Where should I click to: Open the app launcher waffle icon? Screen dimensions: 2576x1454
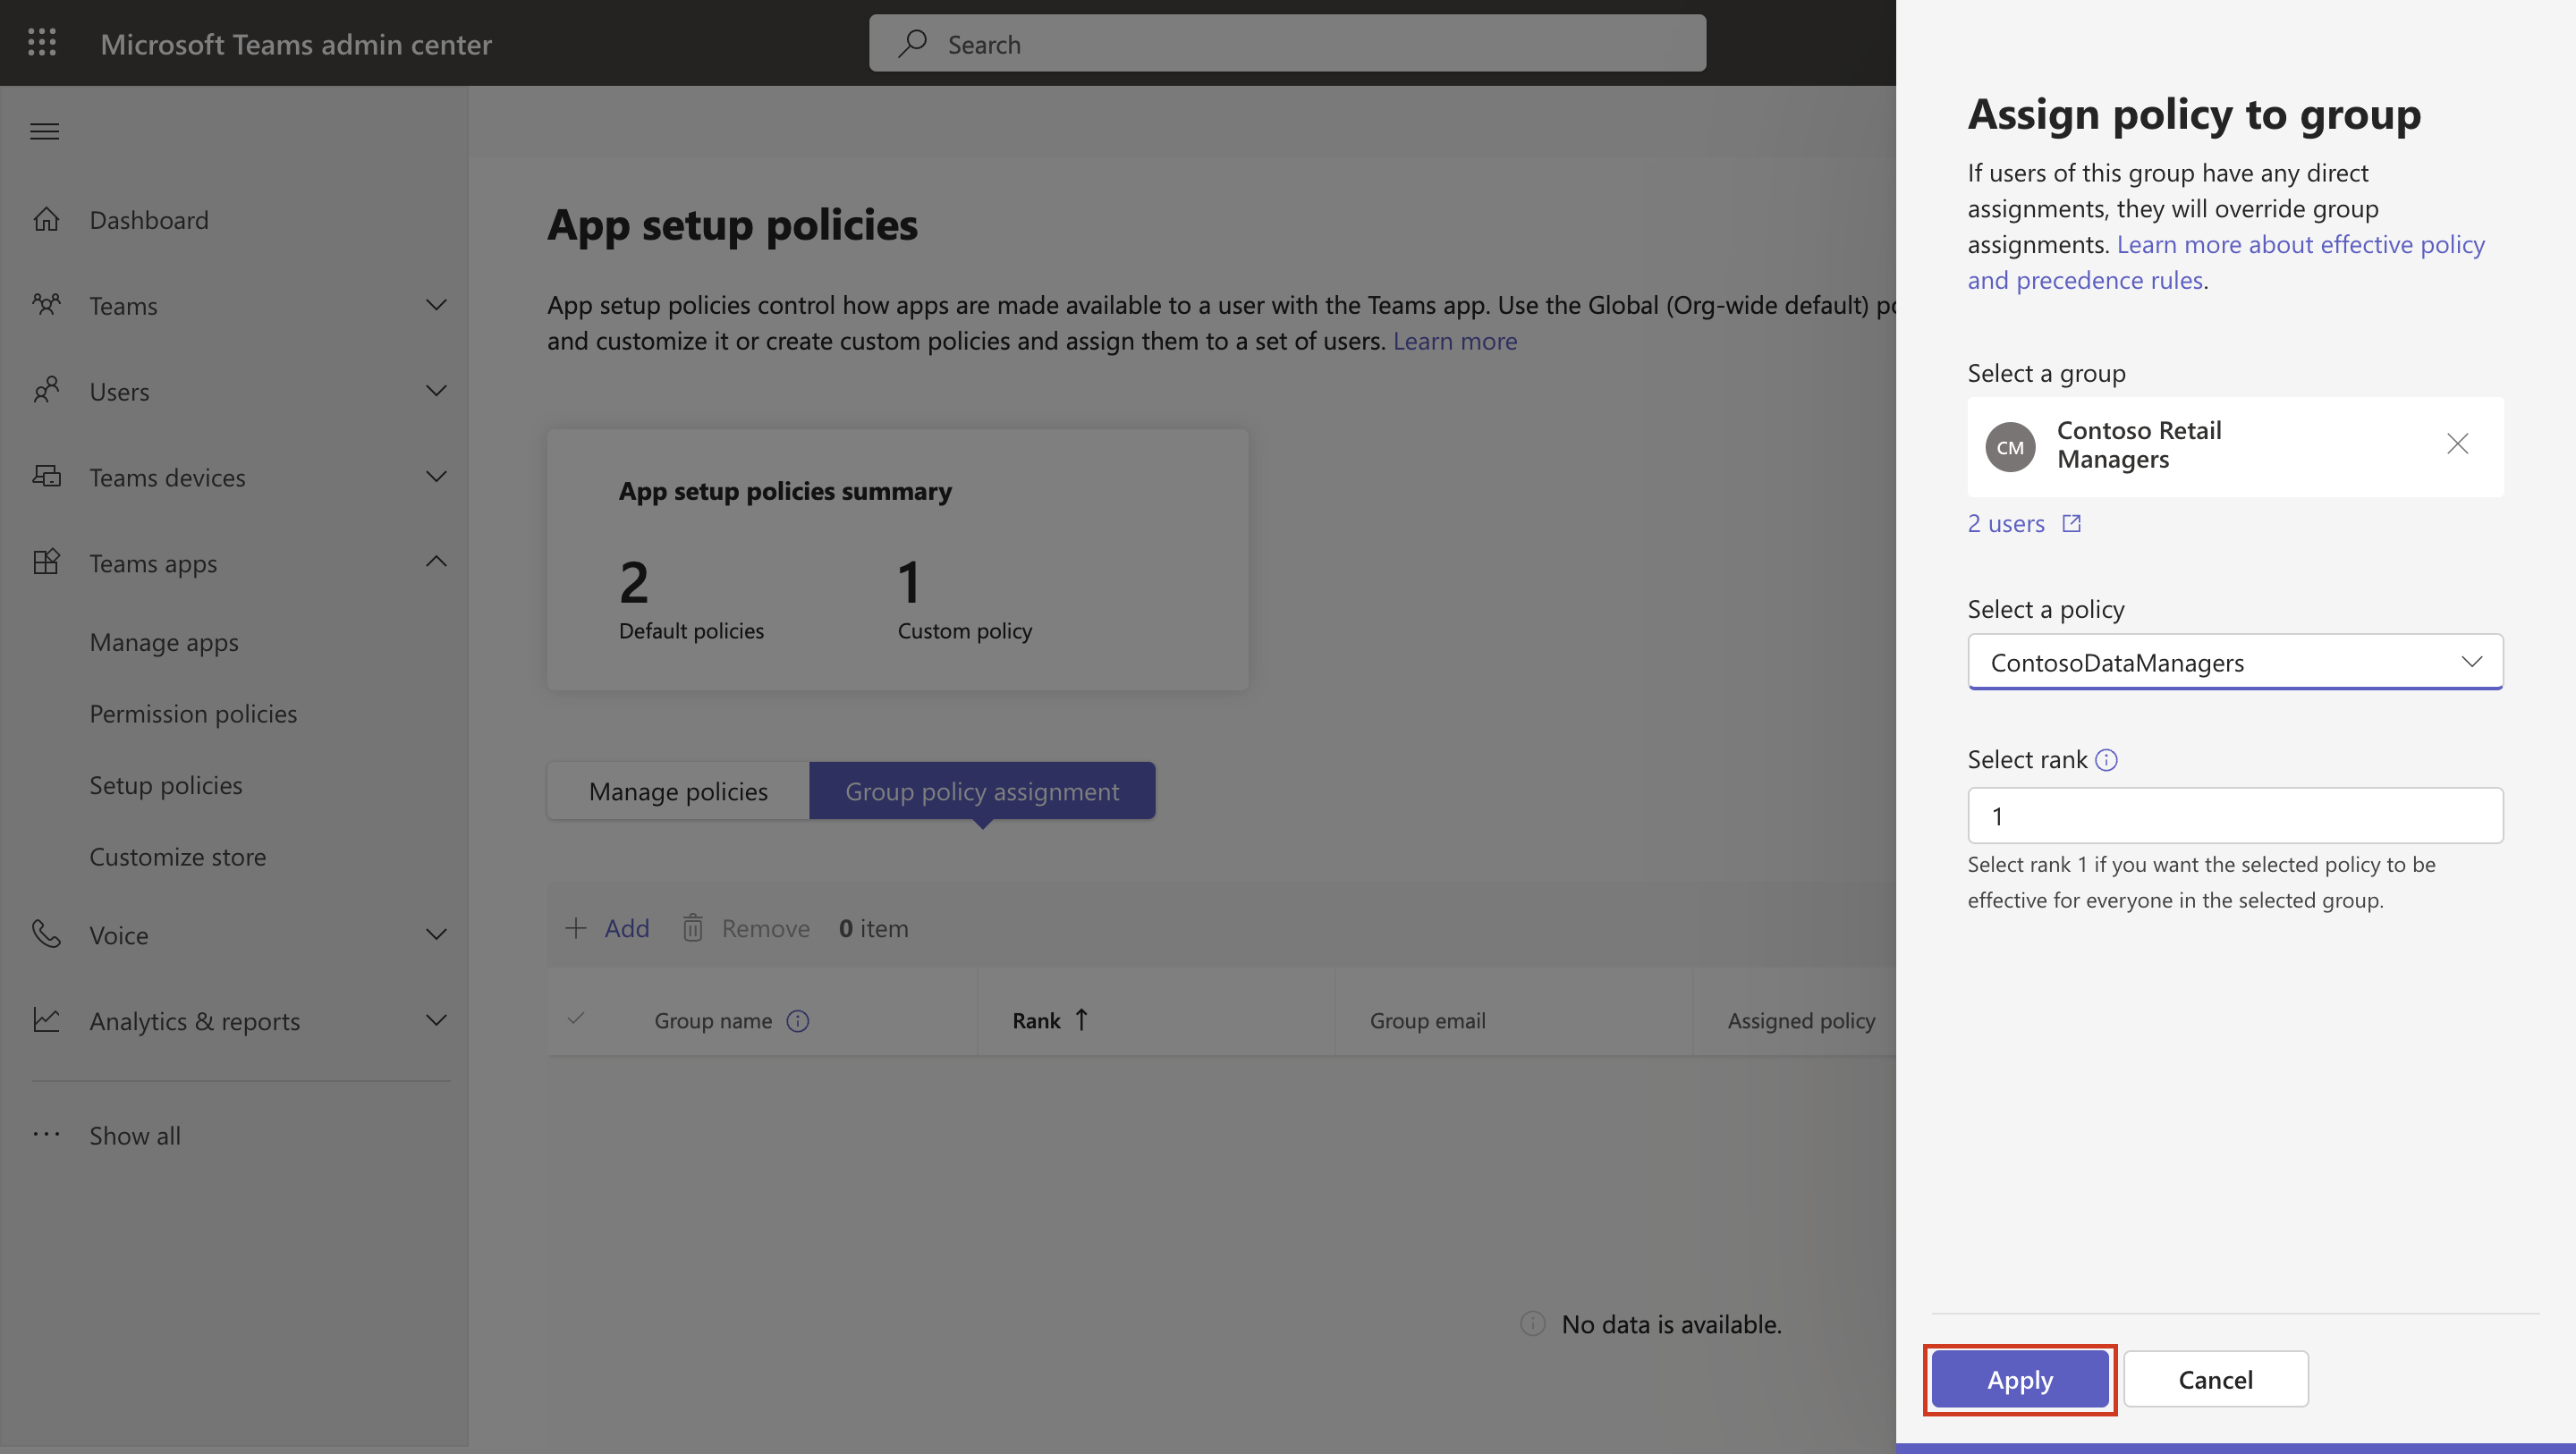point(42,43)
